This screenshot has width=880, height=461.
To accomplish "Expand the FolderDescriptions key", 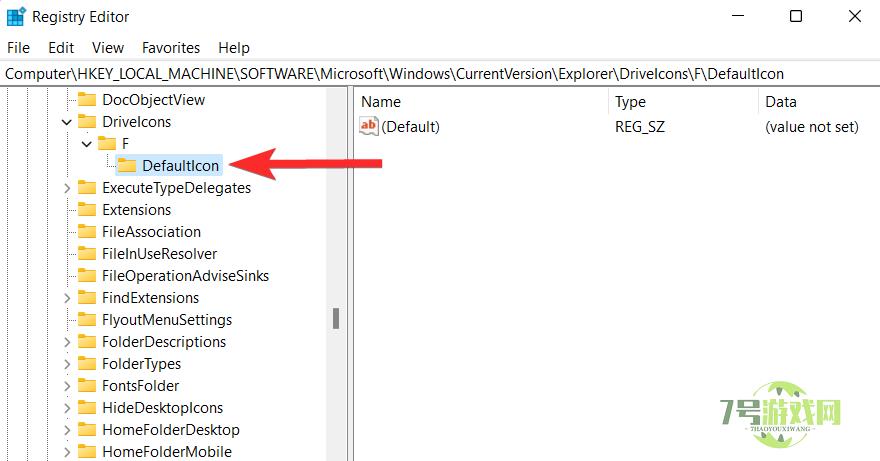I will pos(67,342).
